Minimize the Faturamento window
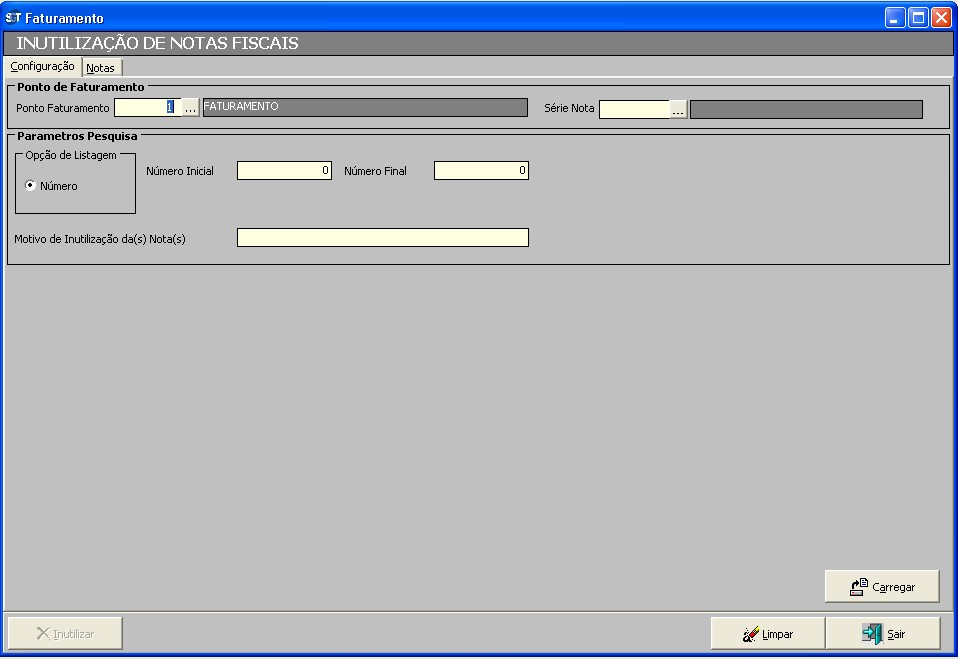Screen dimensions: 958x659 (895, 18)
